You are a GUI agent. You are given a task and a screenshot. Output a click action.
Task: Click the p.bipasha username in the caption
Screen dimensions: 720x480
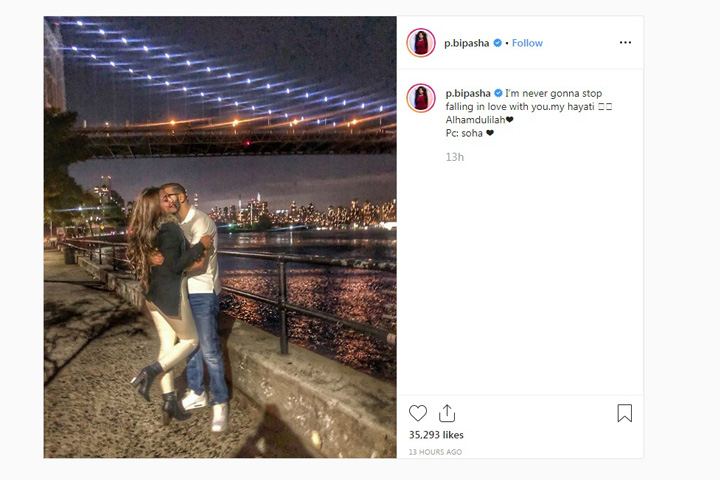click(468, 93)
